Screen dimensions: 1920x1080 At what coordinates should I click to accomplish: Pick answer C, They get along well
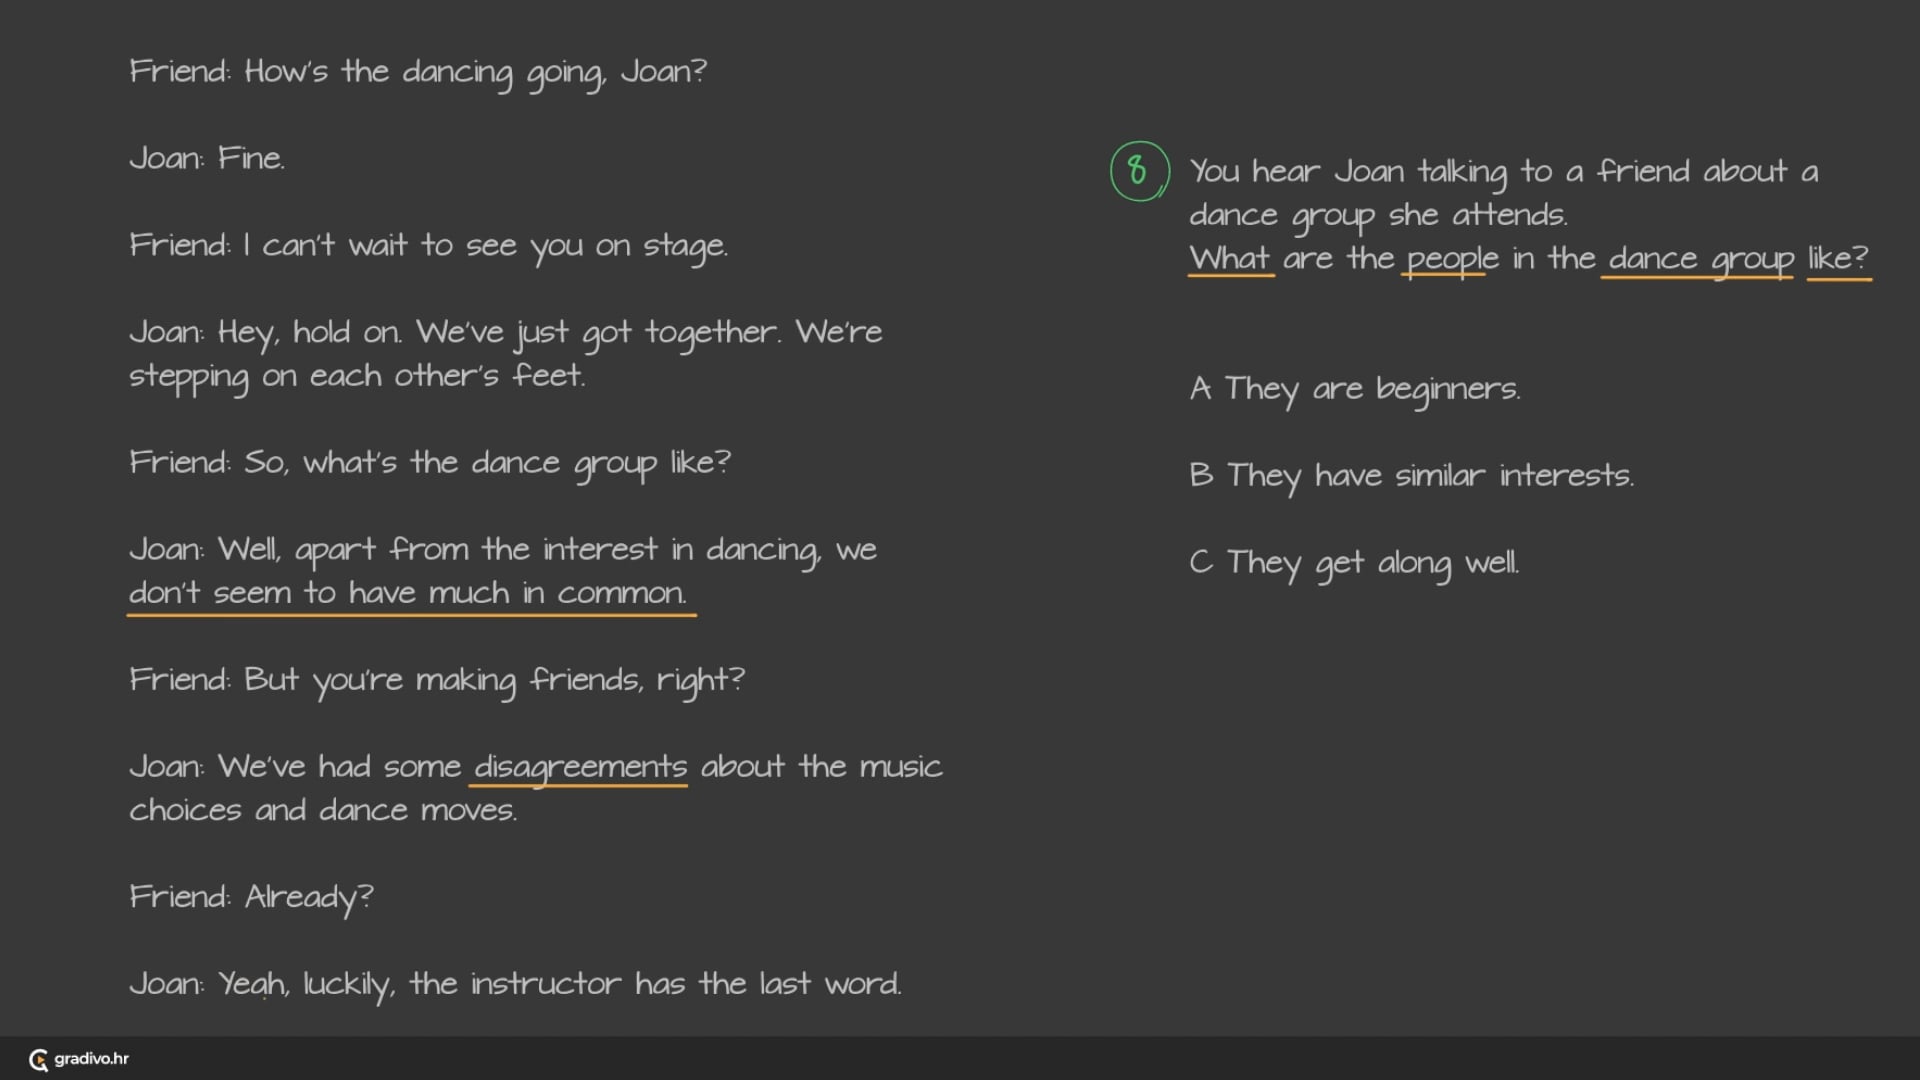tap(1354, 562)
